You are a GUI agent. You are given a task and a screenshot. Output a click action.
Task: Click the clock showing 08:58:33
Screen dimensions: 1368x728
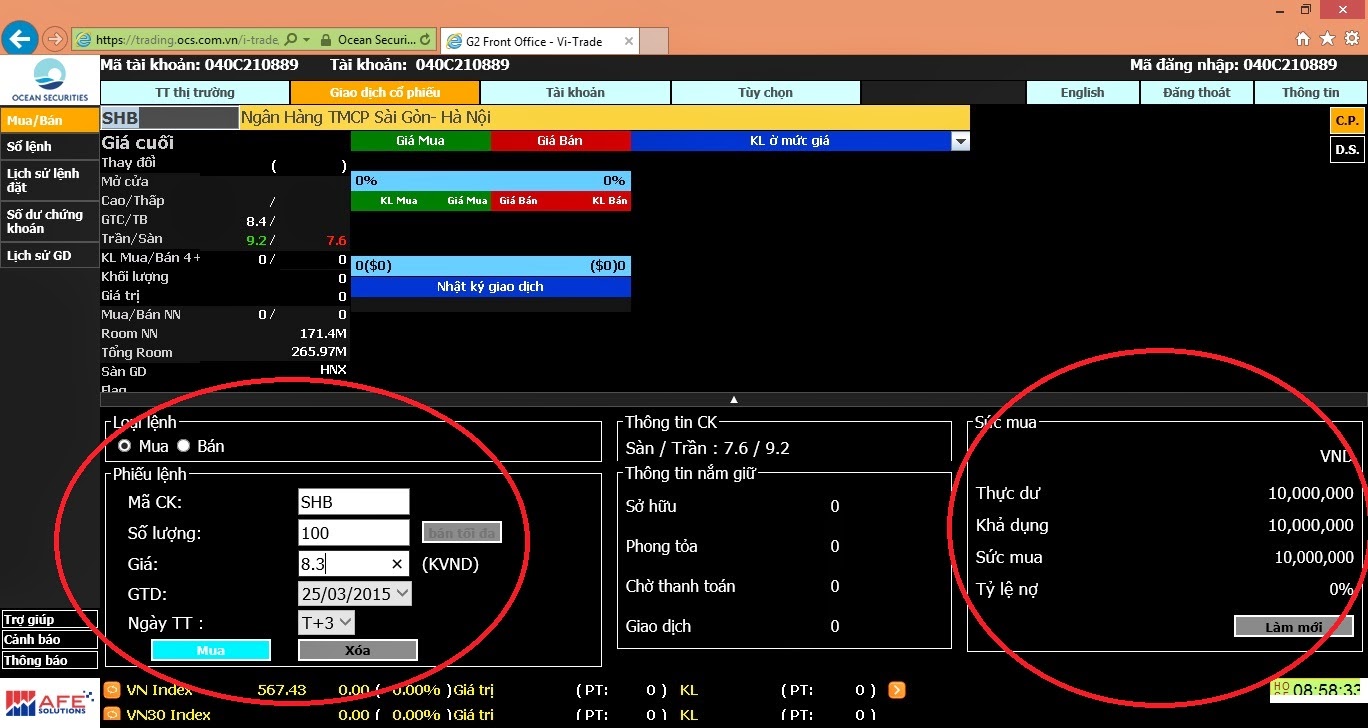[1325, 690]
